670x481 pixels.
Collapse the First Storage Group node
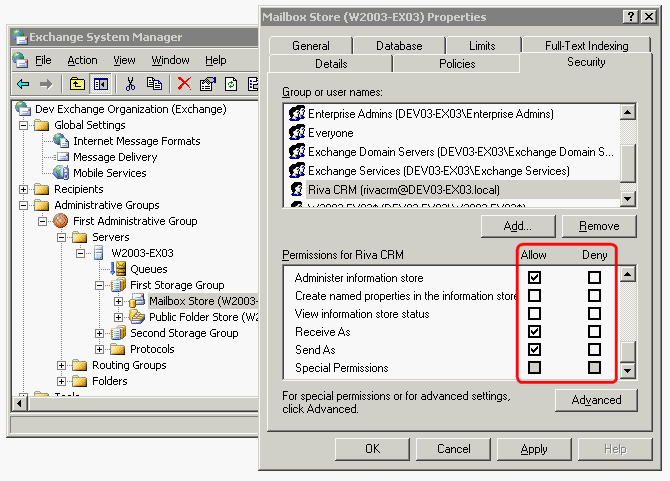pyautogui.click(x=100, y=285)
